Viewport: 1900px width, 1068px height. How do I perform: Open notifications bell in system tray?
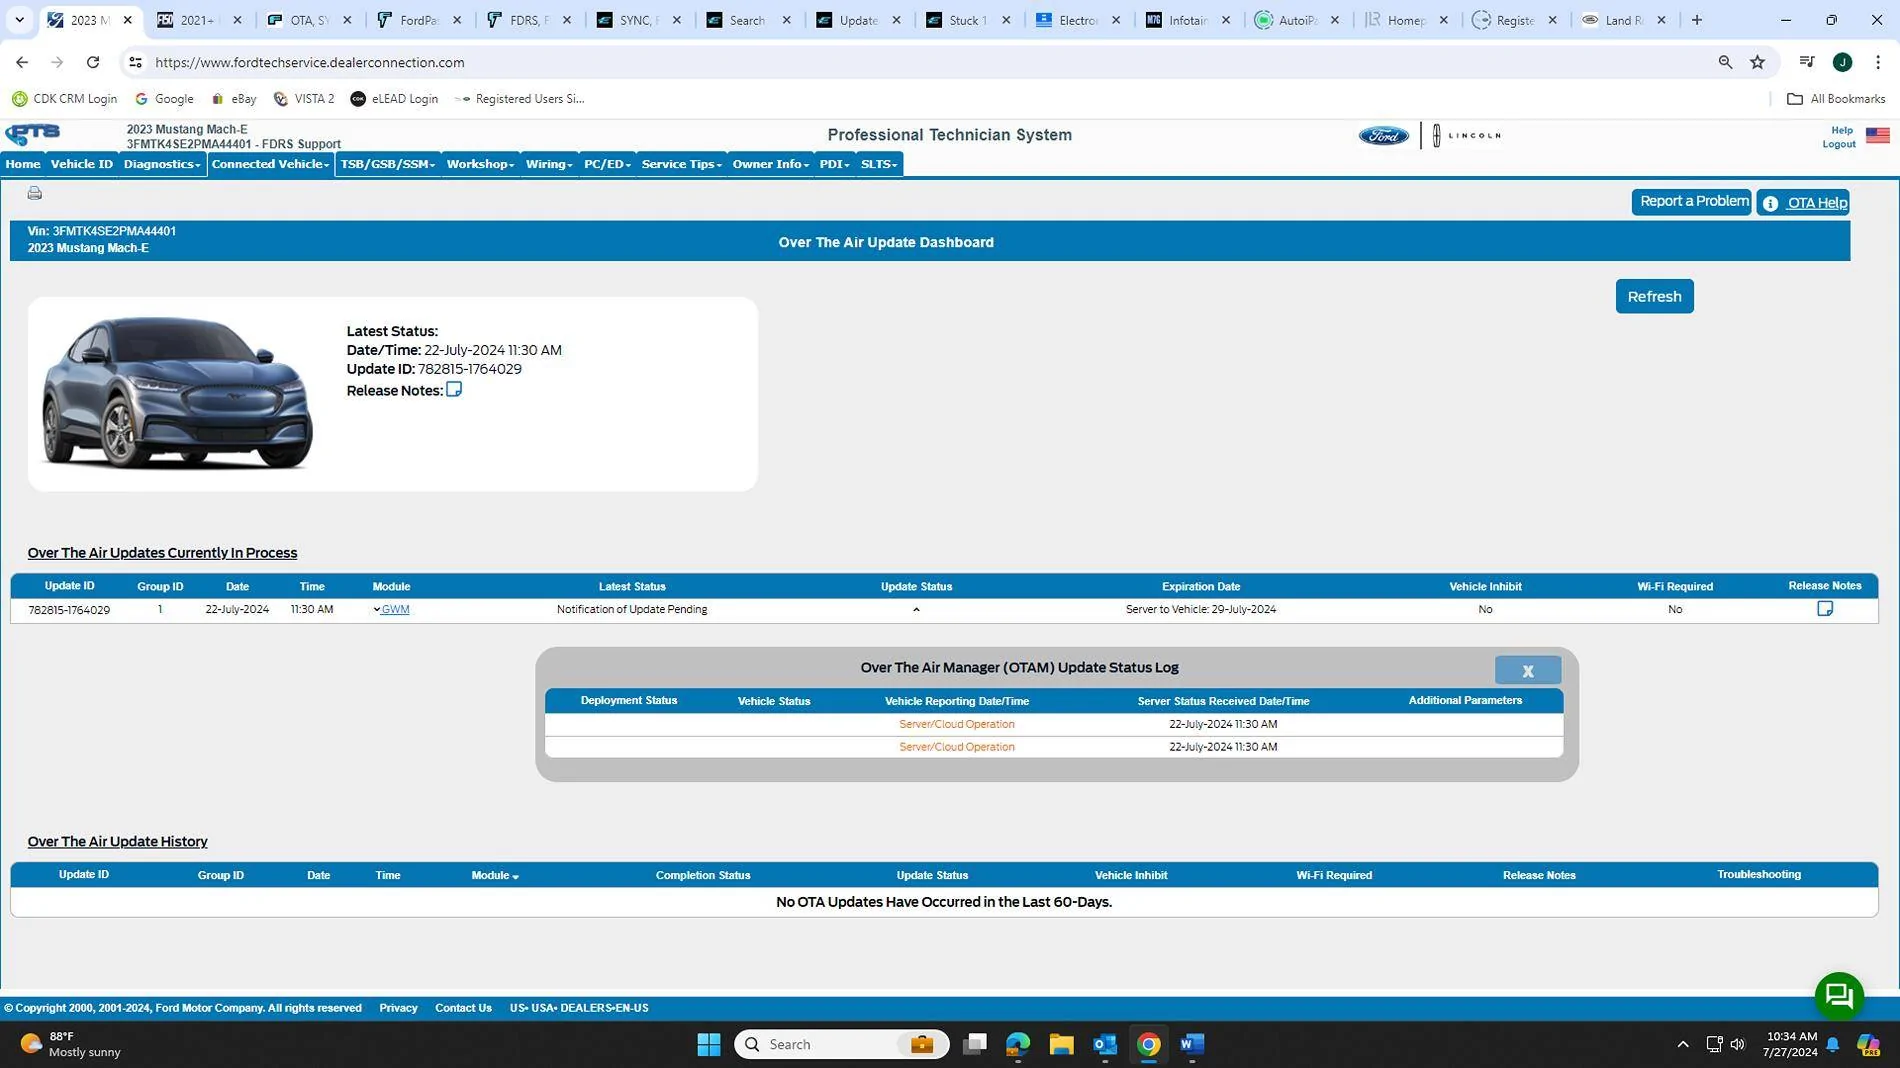1832,1044
